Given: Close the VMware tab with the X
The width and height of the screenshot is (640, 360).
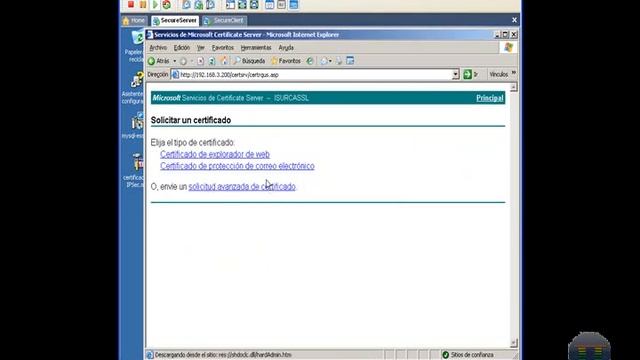Looking at the screenshot, I should (514, 20).
